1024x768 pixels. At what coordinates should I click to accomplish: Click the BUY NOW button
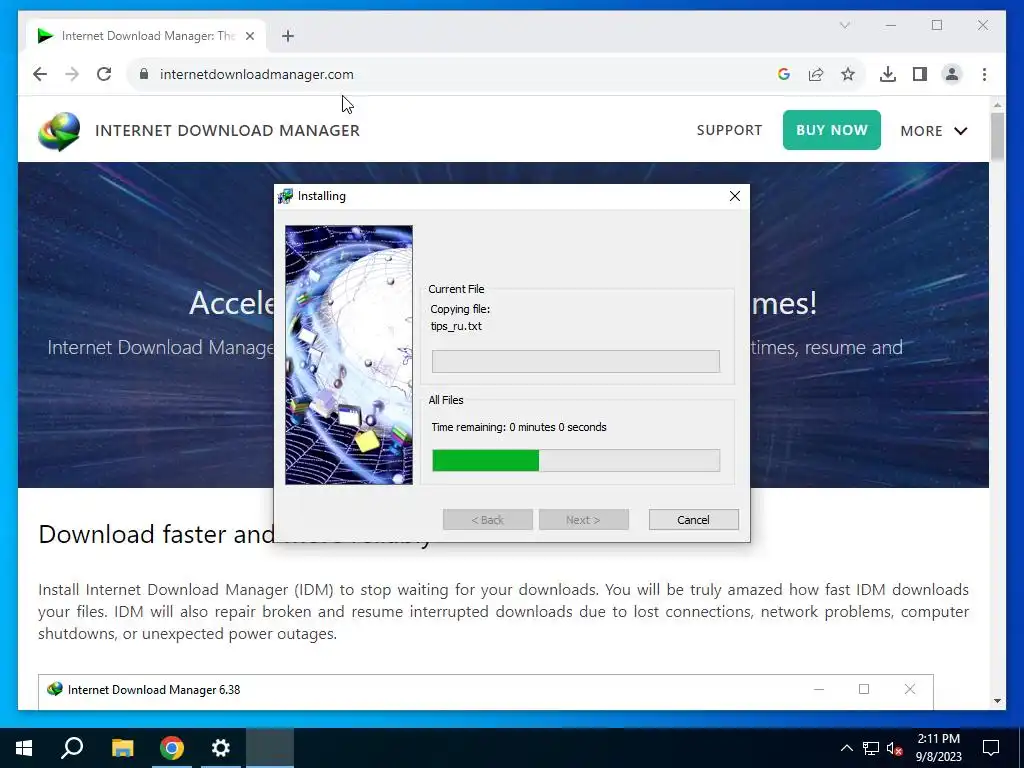(831, 130)
